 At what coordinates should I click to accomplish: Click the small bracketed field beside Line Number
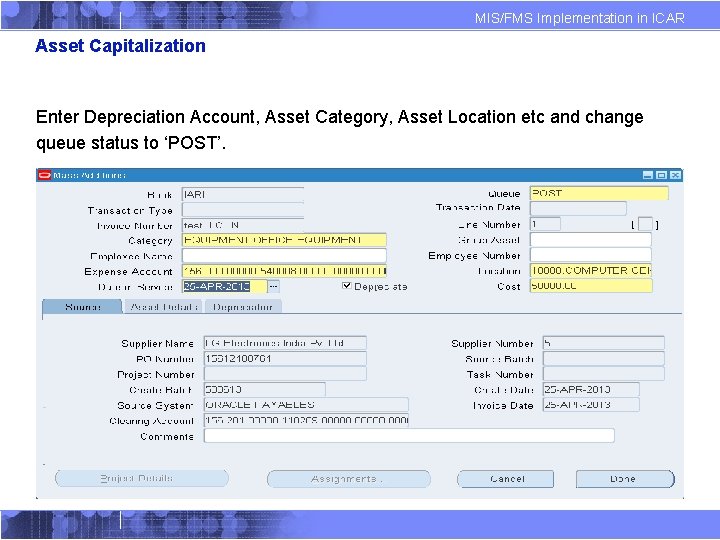pyautogui.click(x=645, y=224)
